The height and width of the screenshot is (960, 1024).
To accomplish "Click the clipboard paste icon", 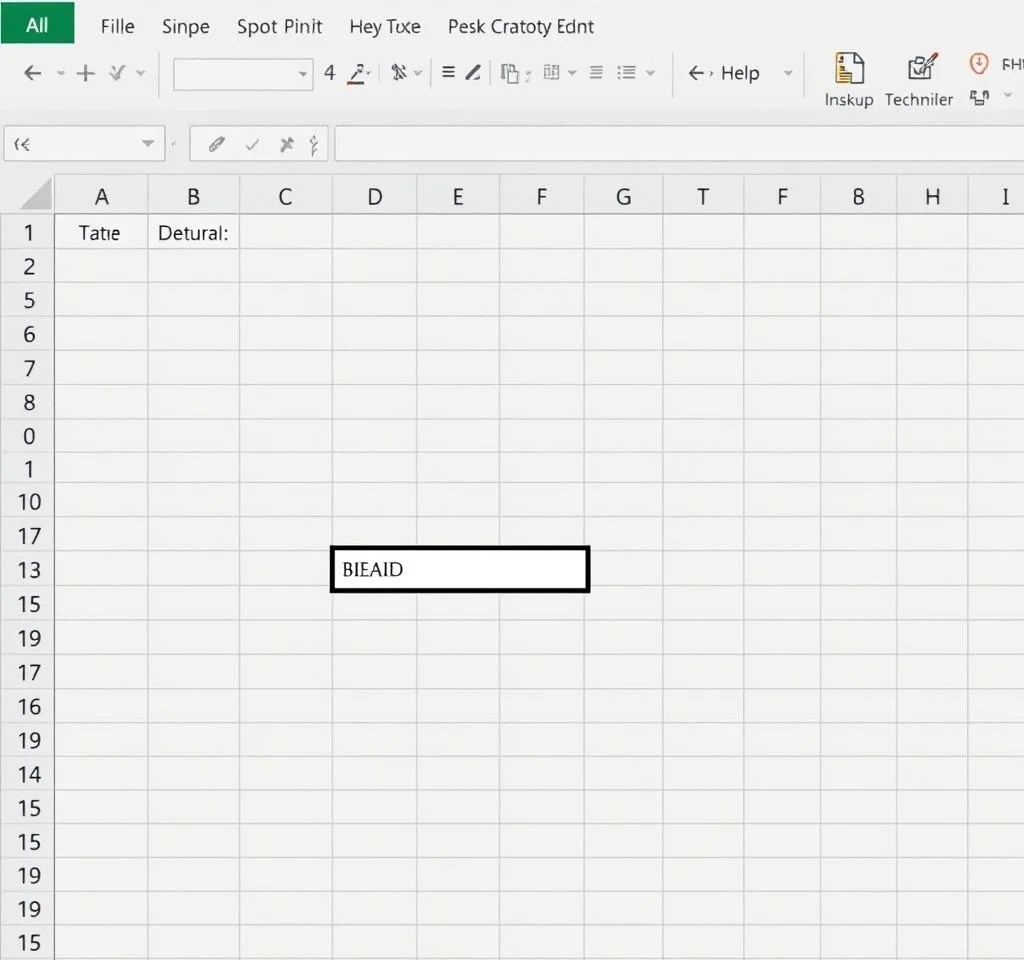I will coord(509,73).
